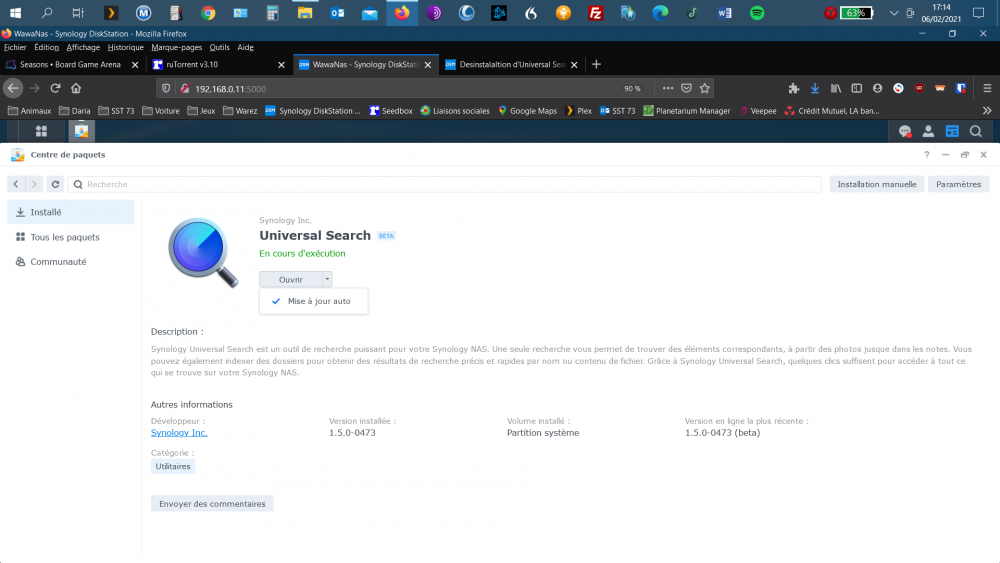Viewport: 1000px width, 563px height.
Task: Open Word from Windows taskbar
Action: coord(724,13)
